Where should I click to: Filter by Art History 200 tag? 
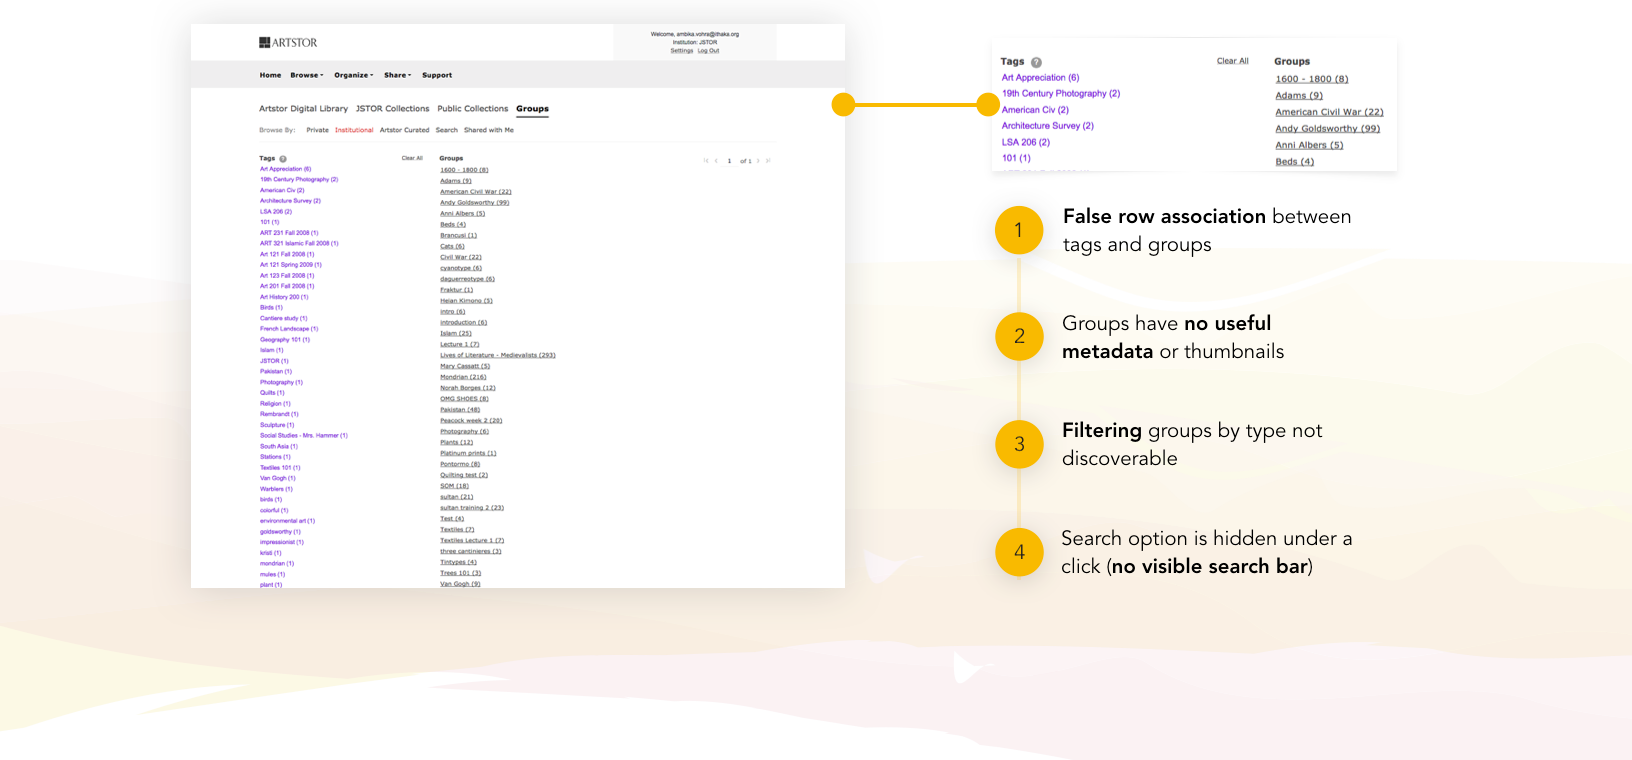pos(284,297)
